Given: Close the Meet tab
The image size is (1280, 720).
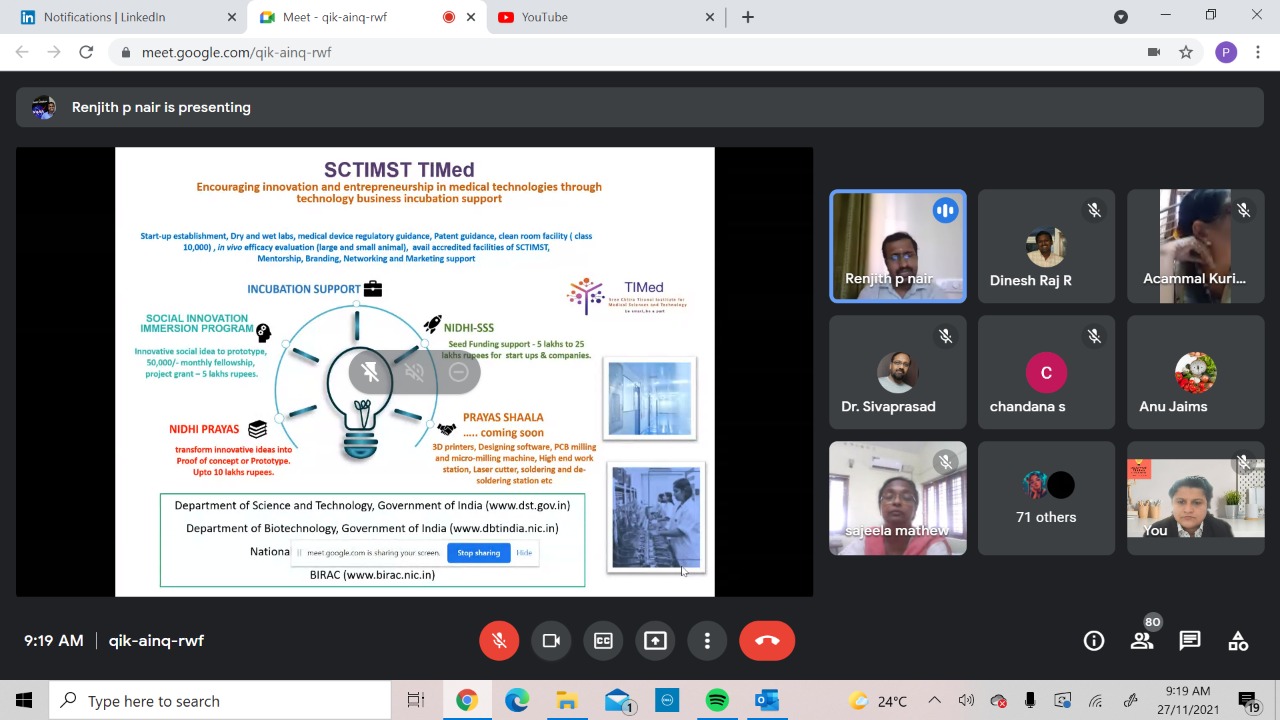Looking at the screenshot, I should [470, 17].
